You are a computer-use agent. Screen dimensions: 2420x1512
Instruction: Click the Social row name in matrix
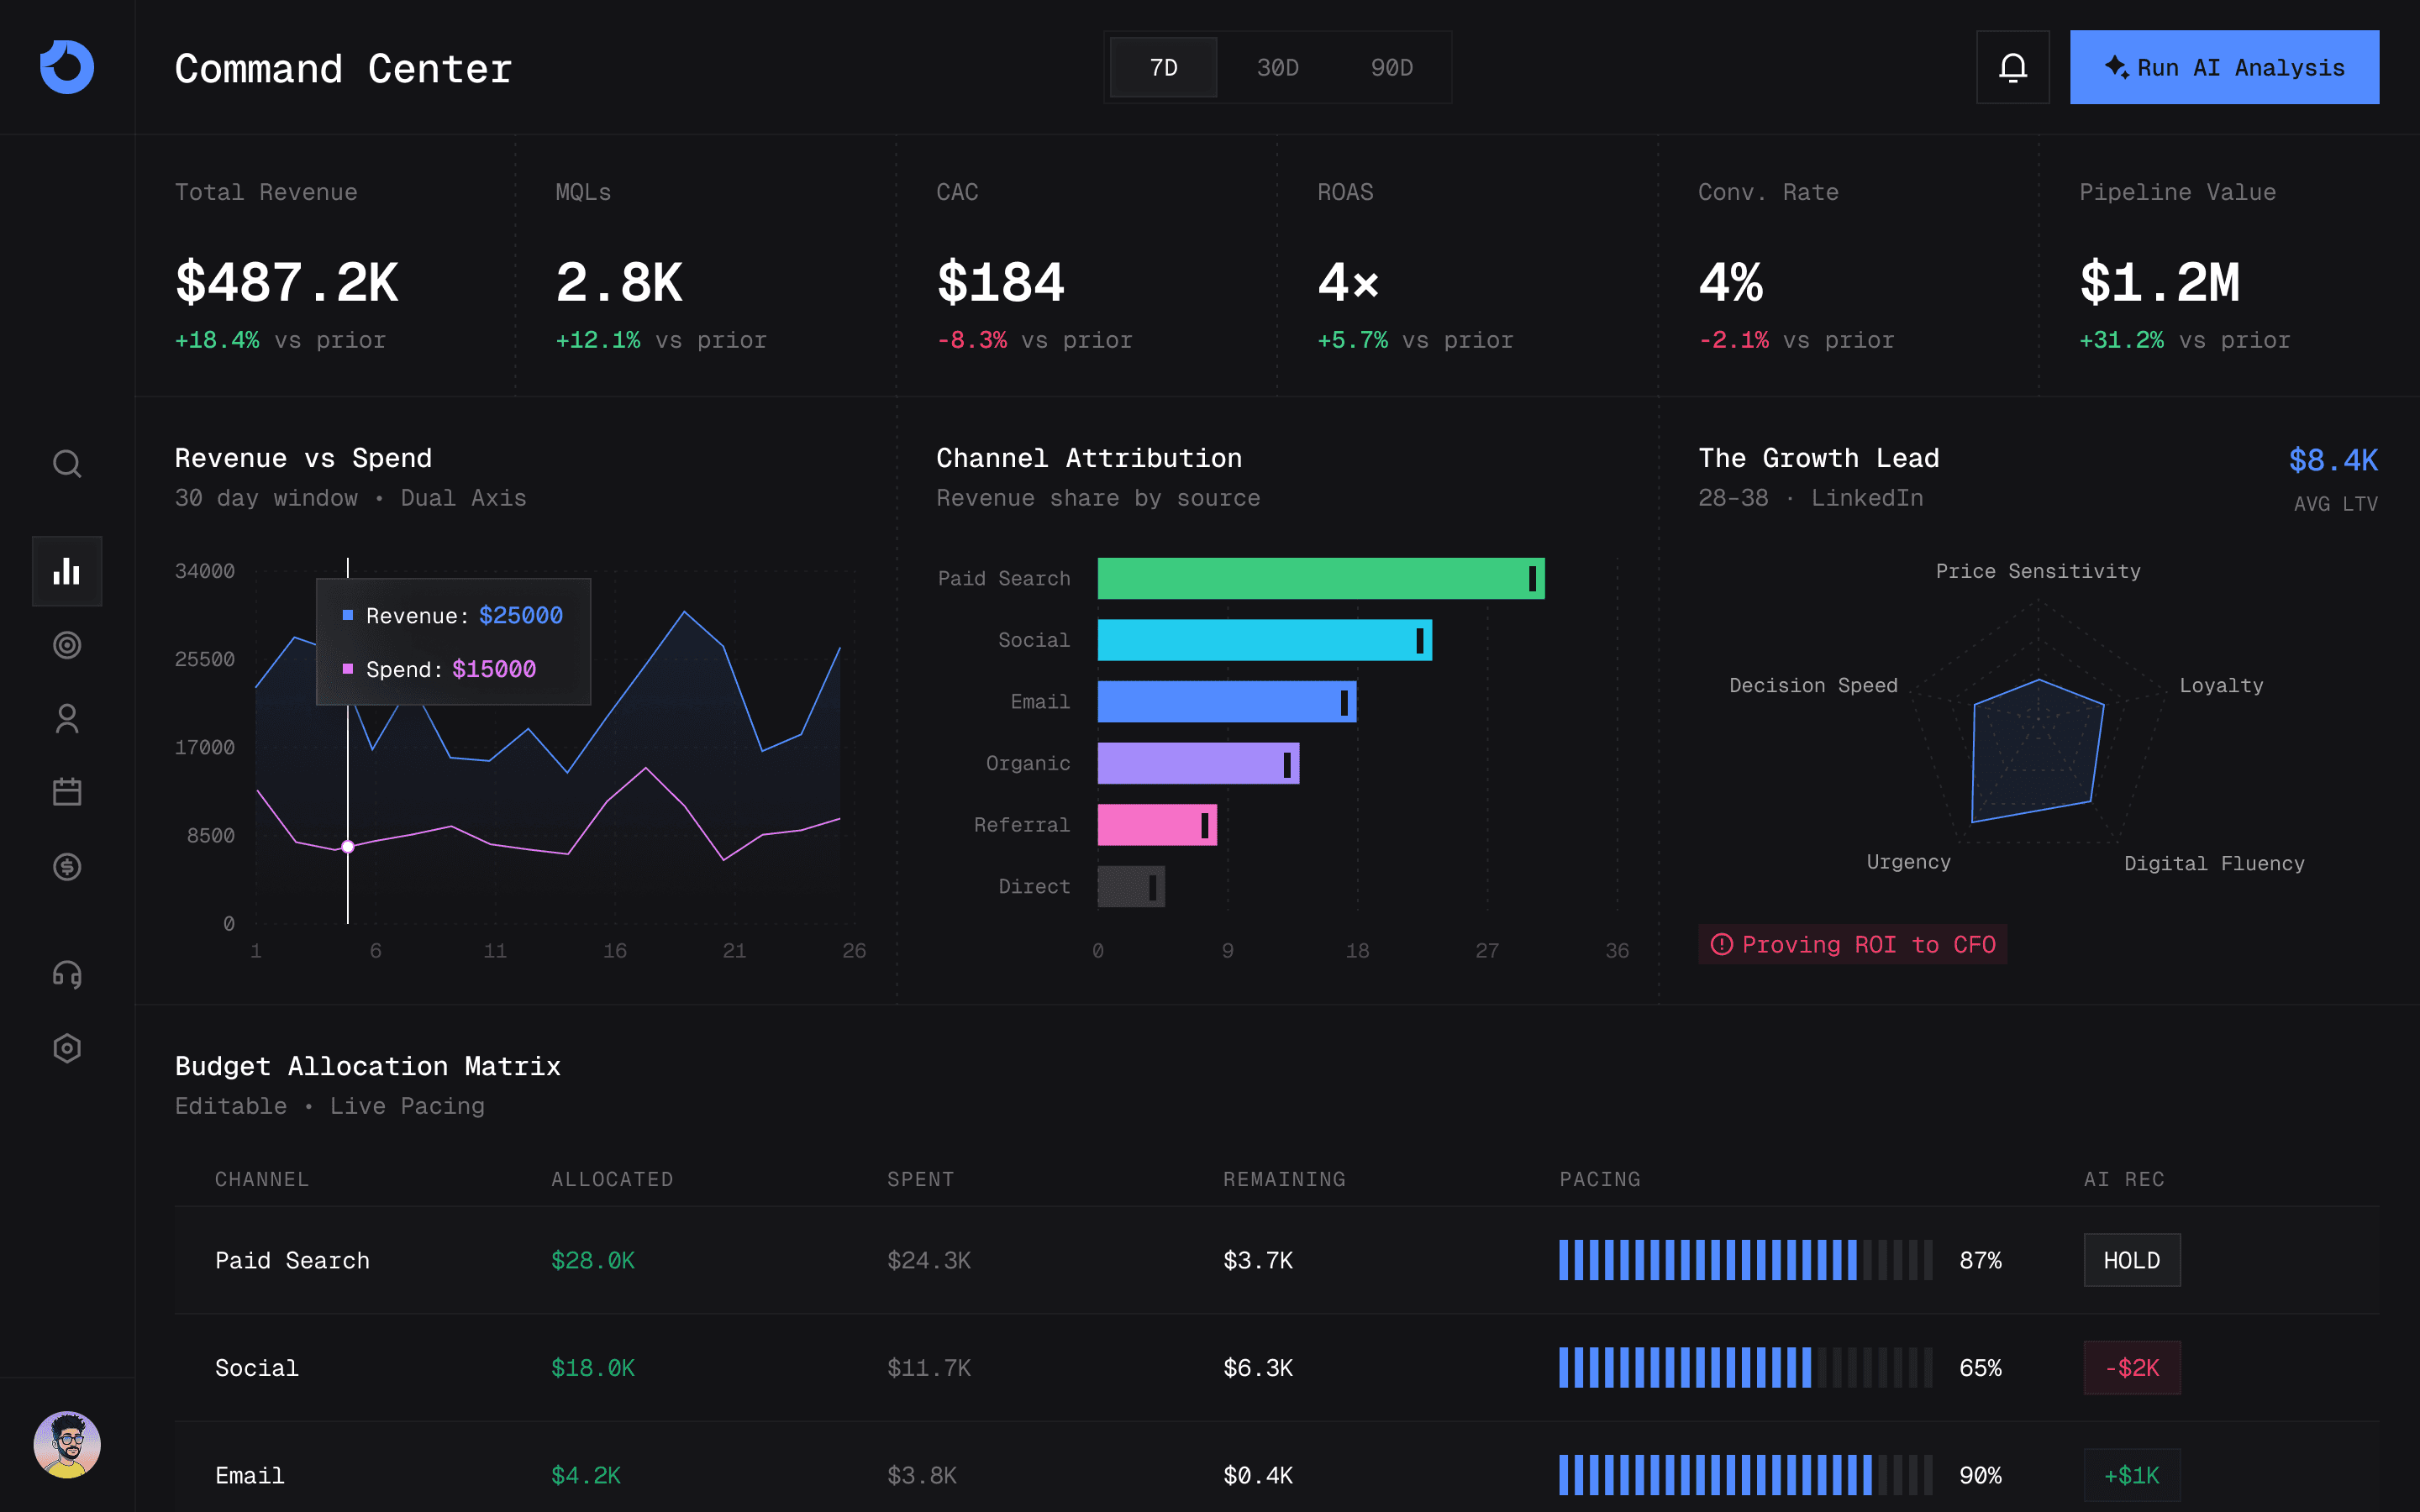(257, 1367)
